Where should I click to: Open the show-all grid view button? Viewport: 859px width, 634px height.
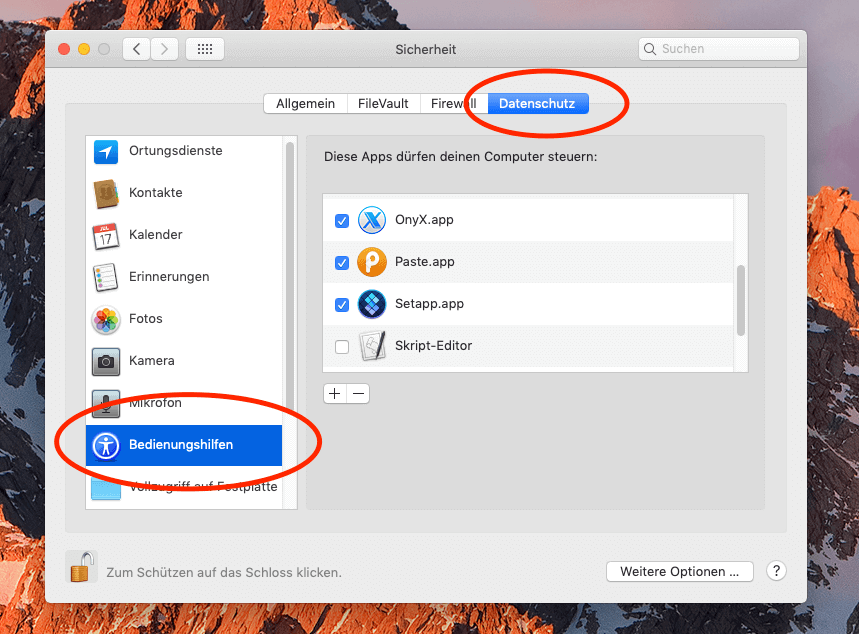tap(205, 49)
